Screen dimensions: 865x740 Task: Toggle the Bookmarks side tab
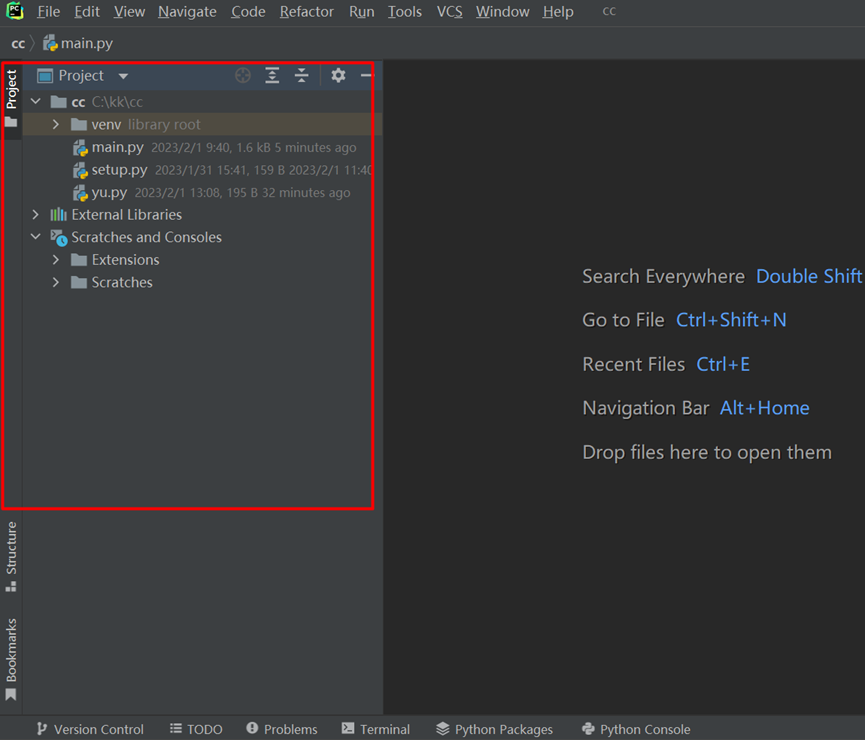11,659
